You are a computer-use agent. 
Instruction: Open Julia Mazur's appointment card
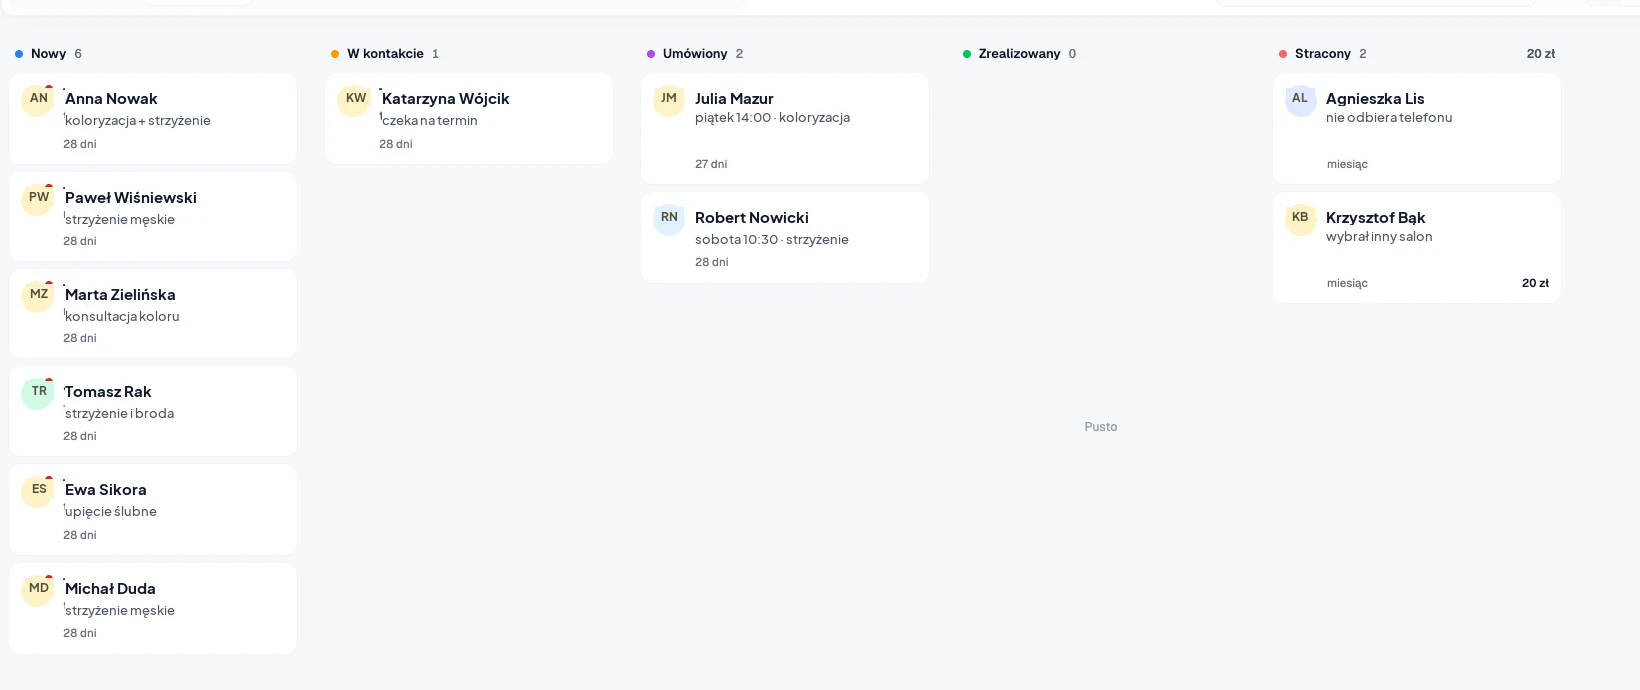pyautogui.click(x=785, y=128)
